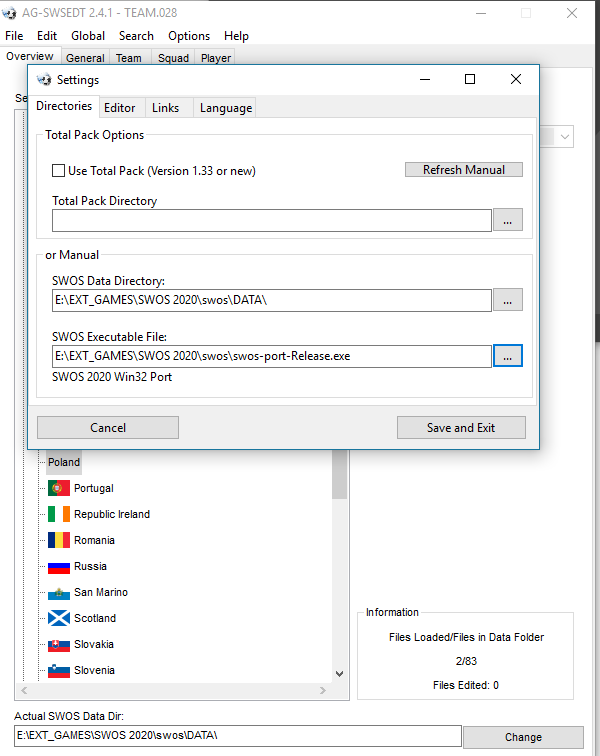This screenshot has width=600, height=756.
Task: Click the SWOS Data Directory path field
Action: pos(271,300)
